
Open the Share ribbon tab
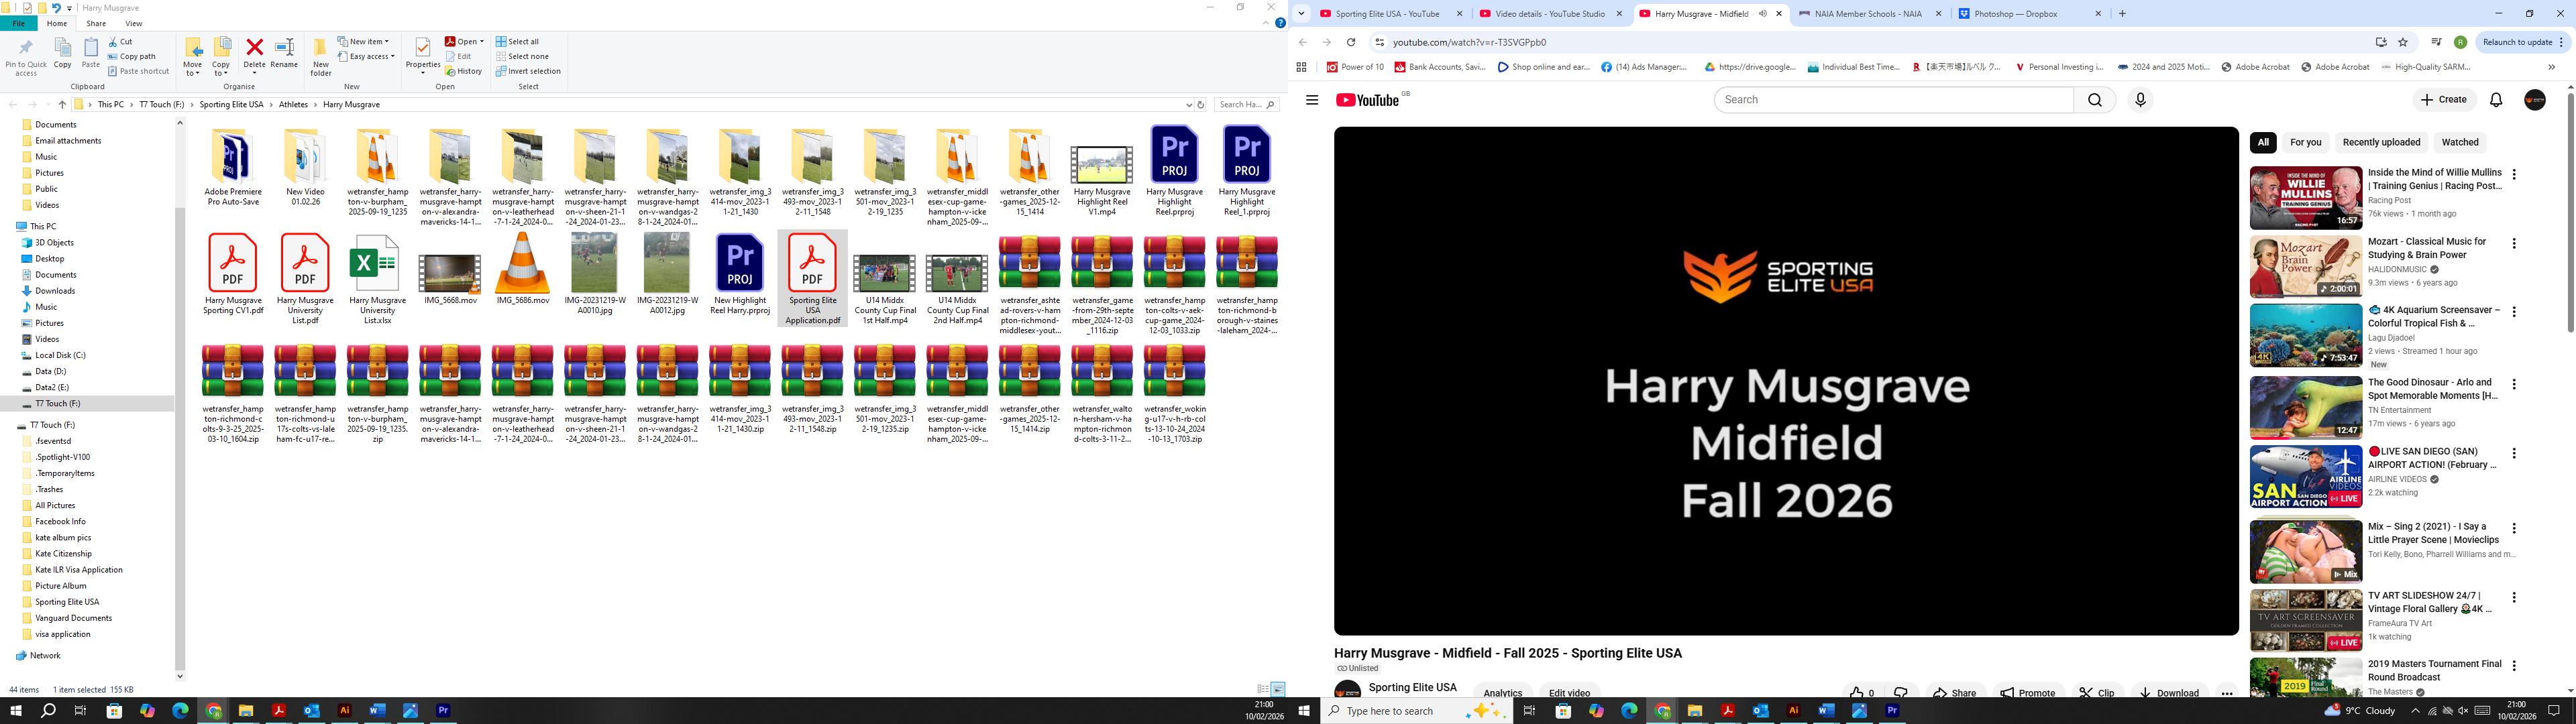96,23
